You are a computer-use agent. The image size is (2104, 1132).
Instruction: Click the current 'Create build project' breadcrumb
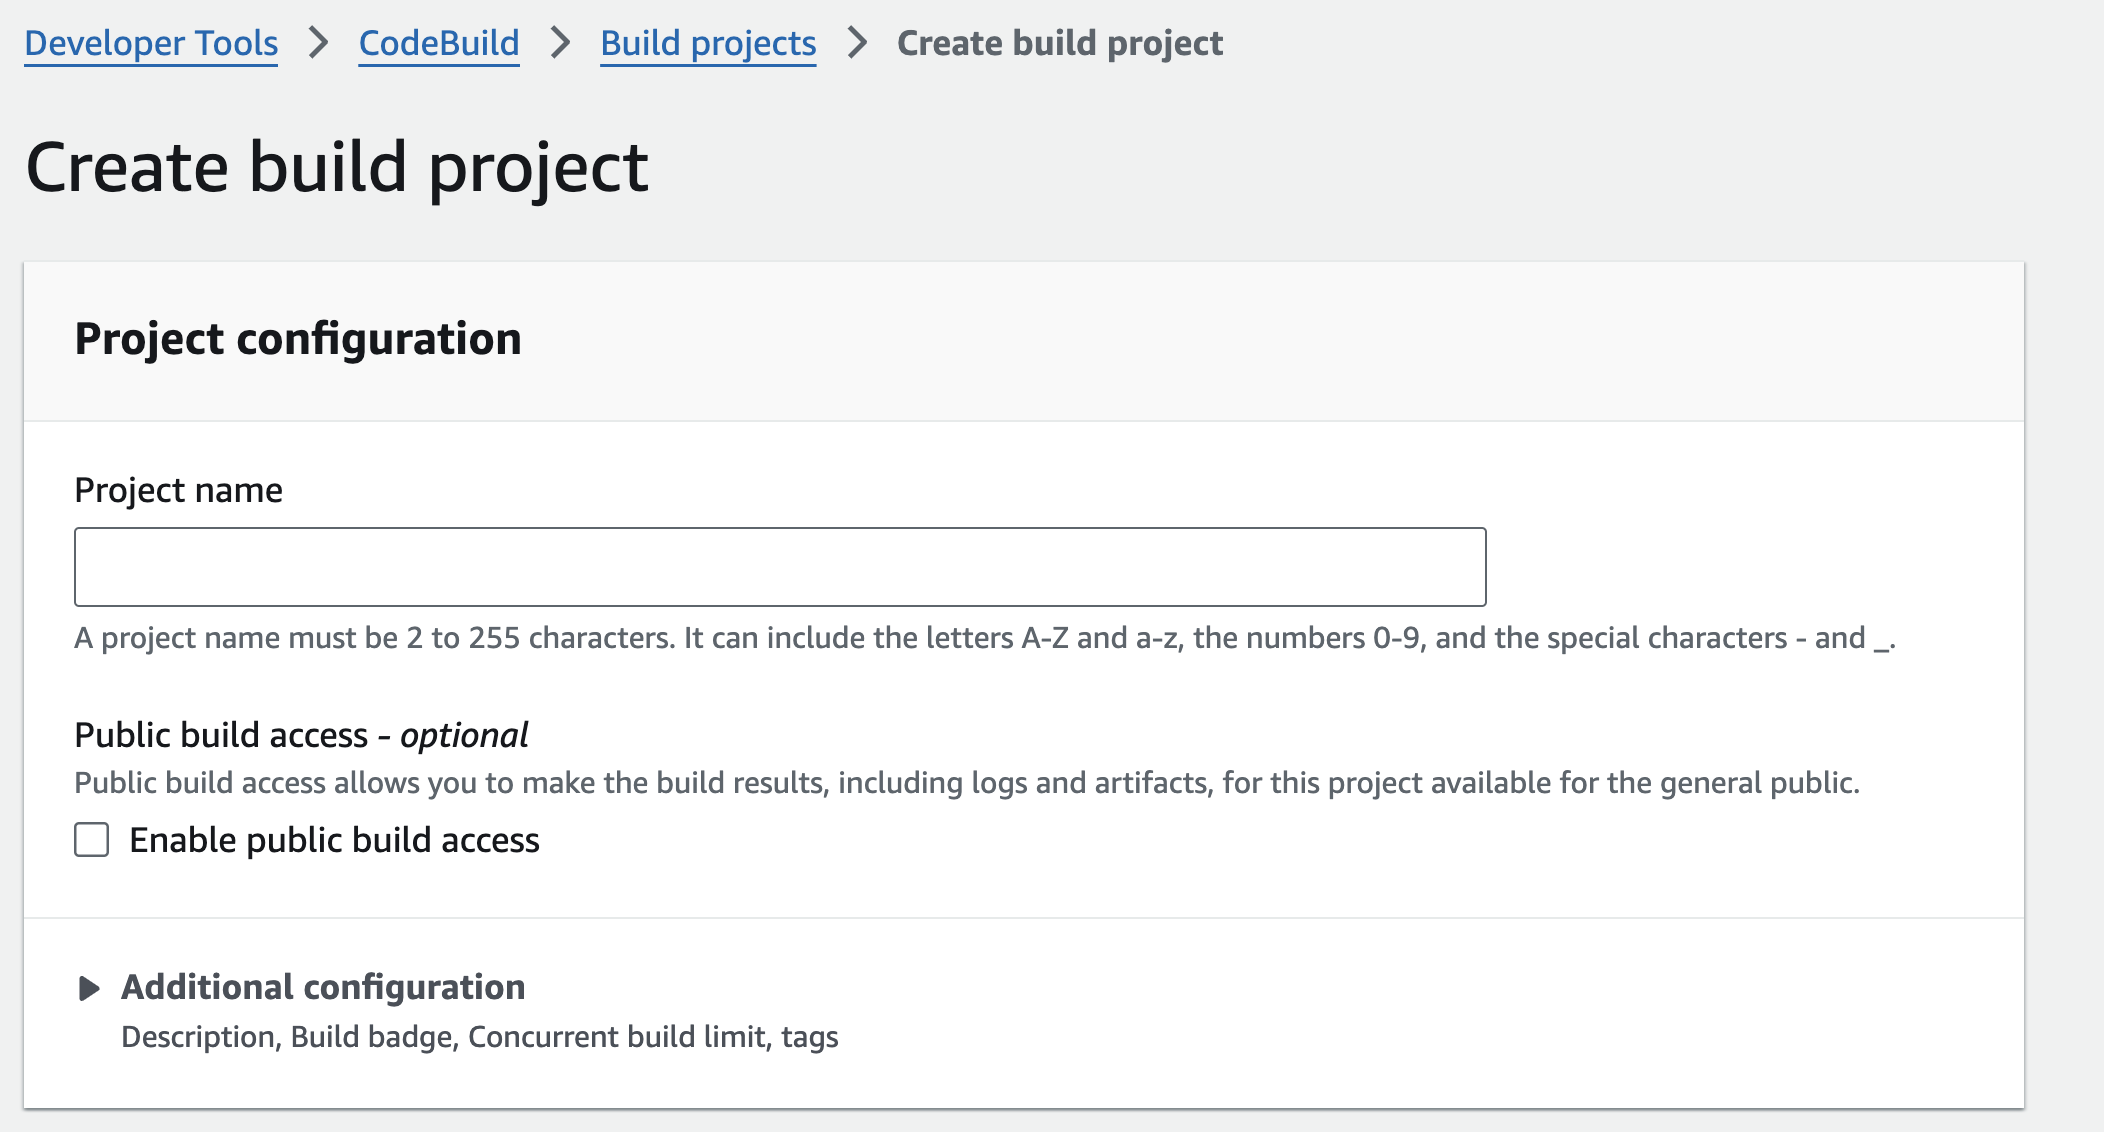[1059, 43]
